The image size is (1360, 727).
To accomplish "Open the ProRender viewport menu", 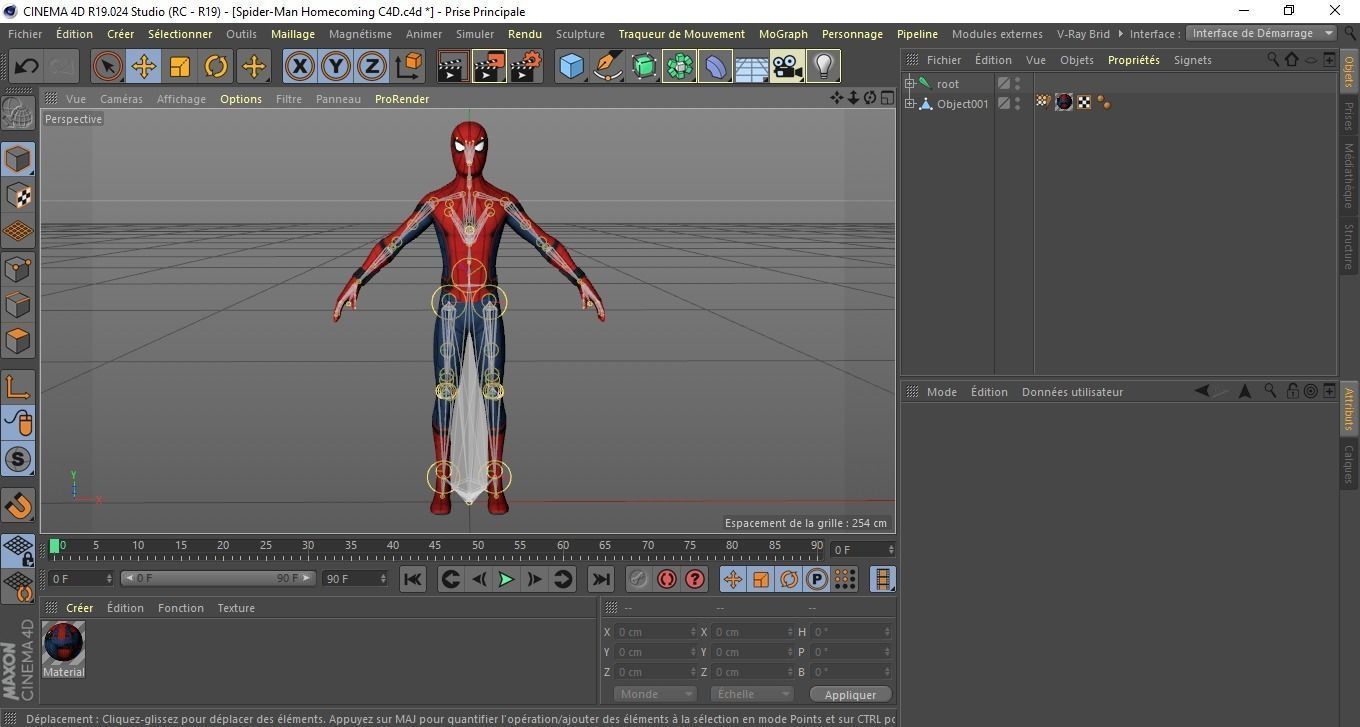I will coord(402,99).
